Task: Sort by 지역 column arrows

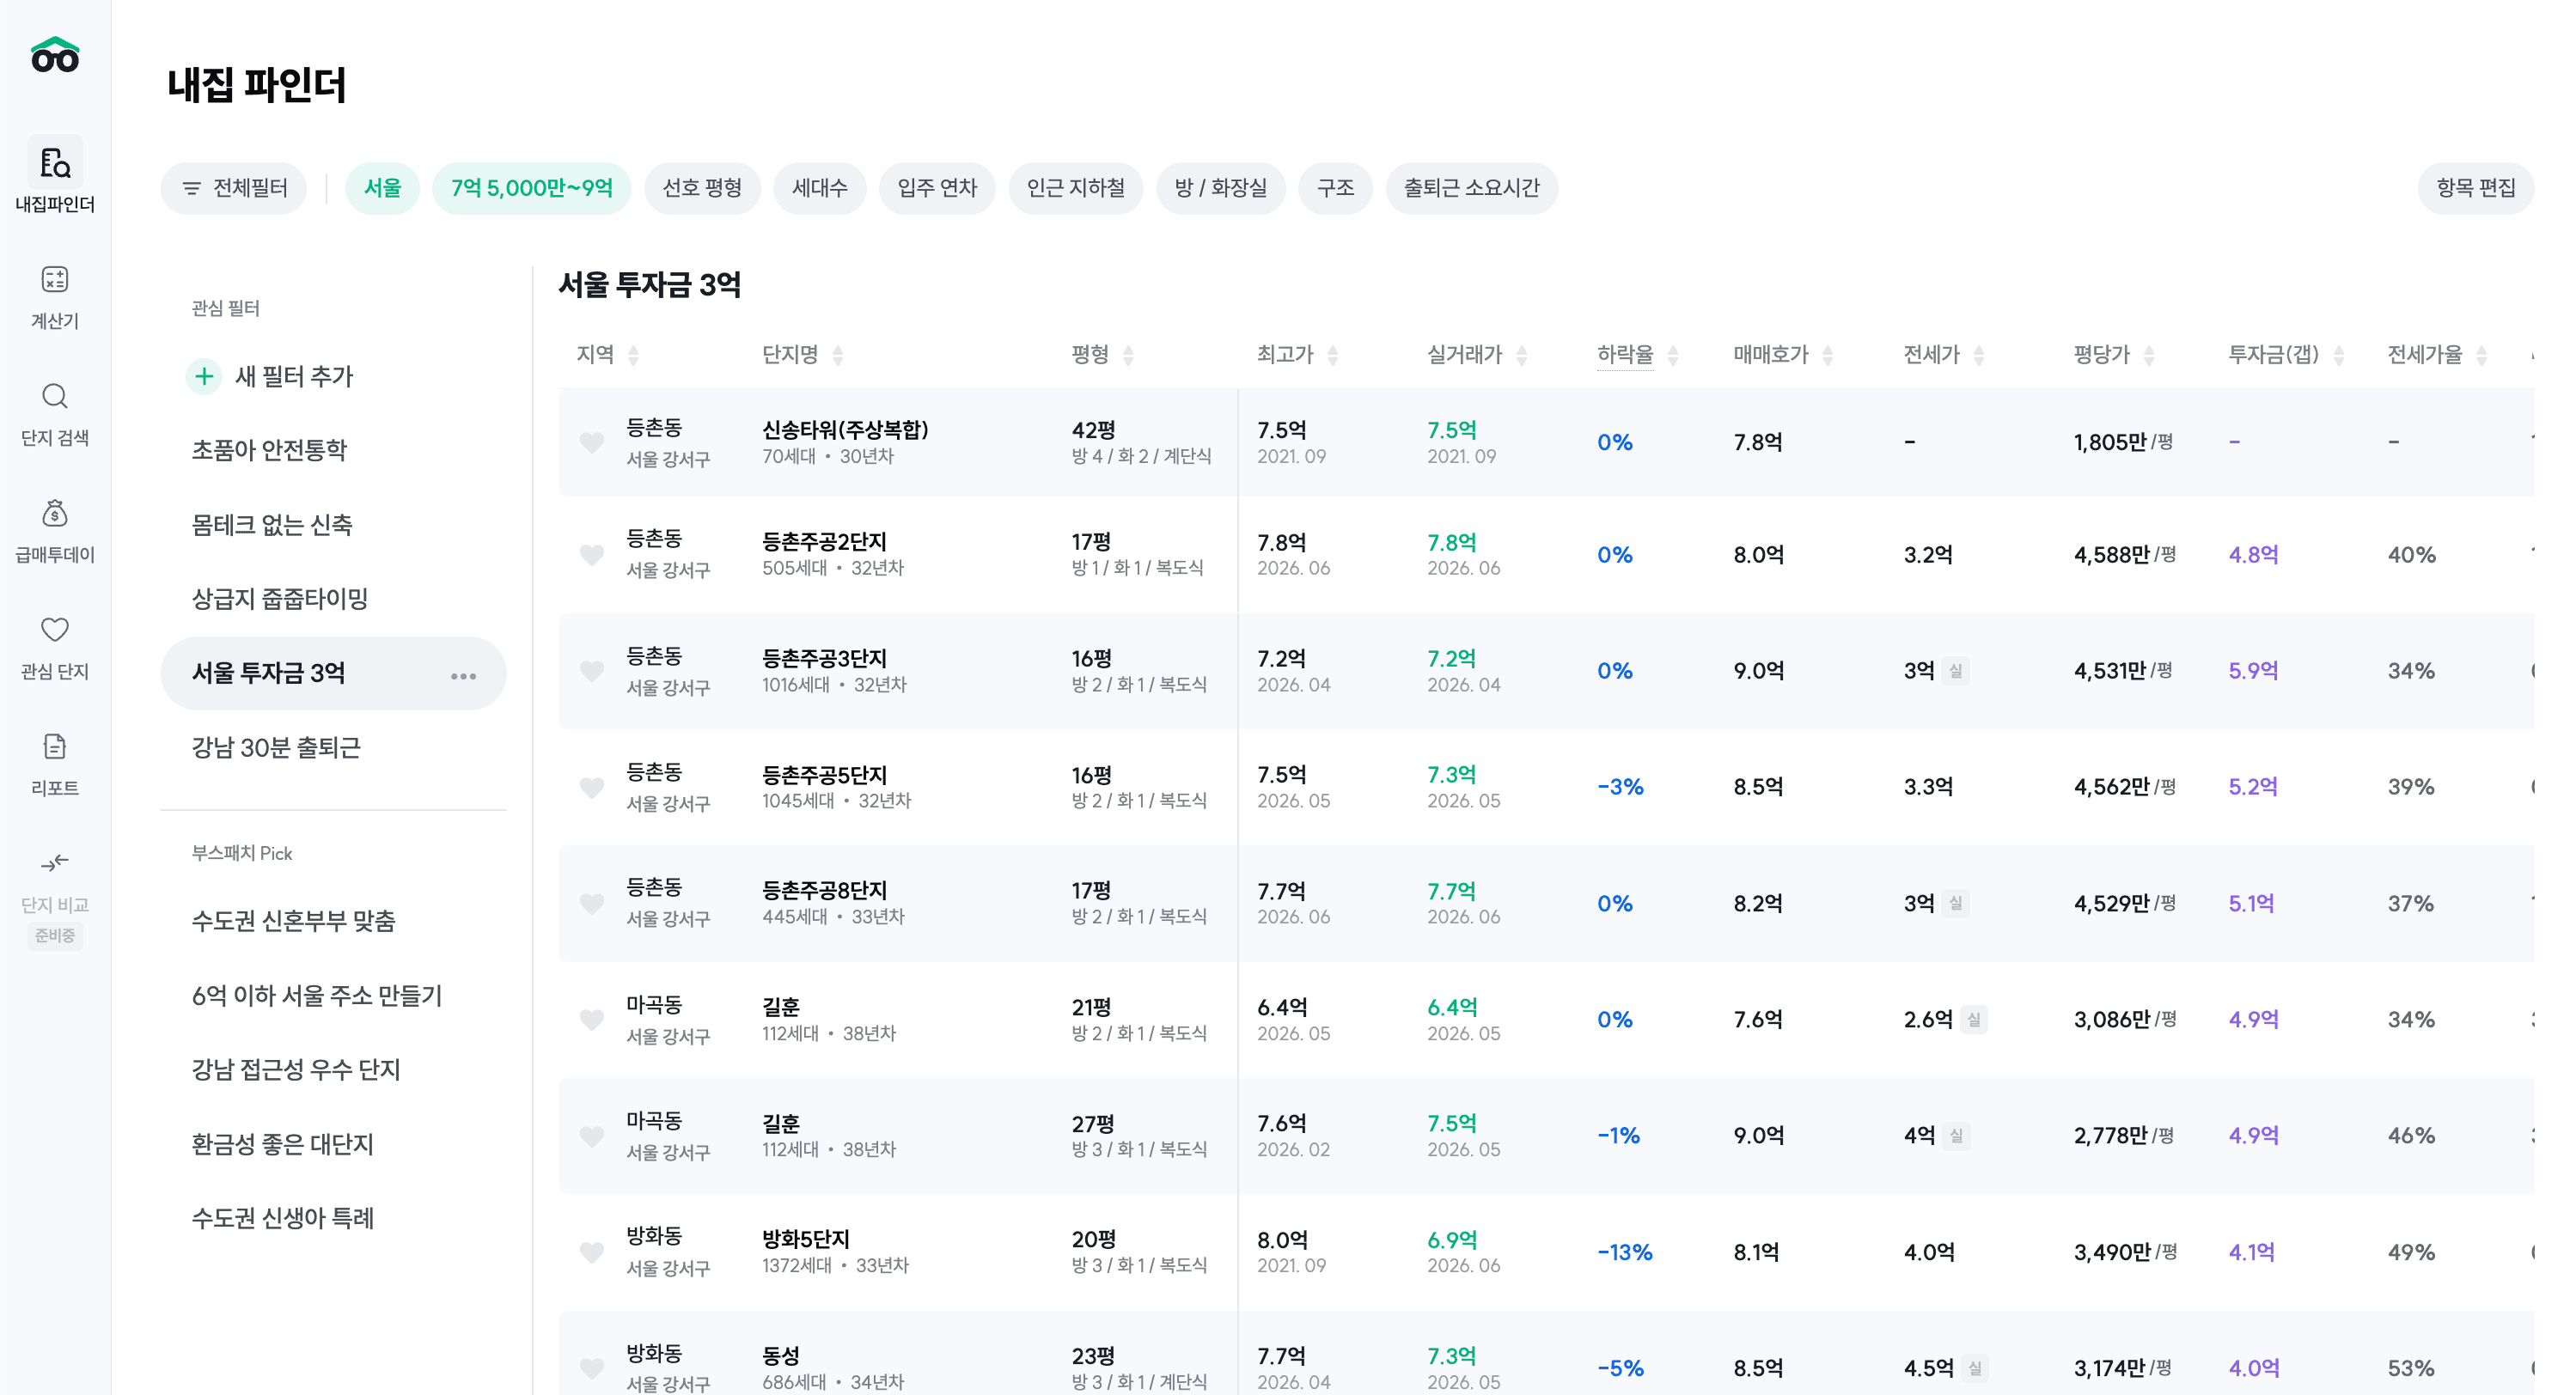Action: click(x=633, y=355)
